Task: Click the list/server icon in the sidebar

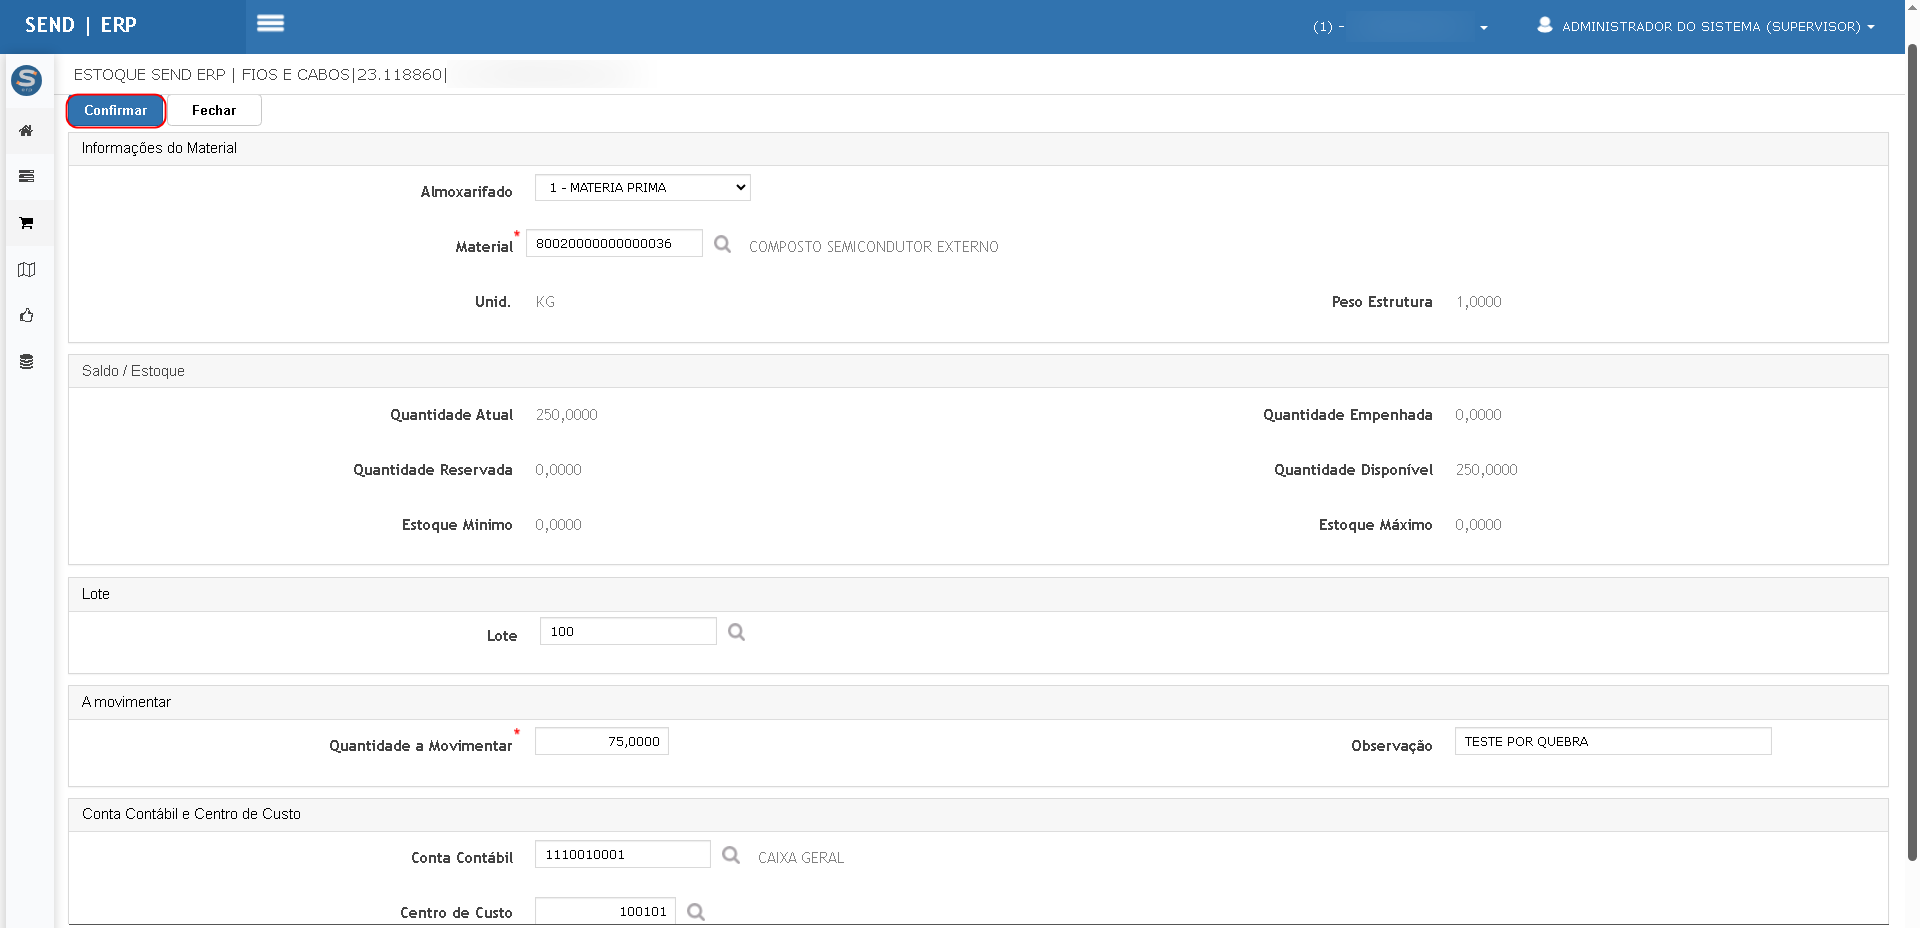Action: [x=26, y=177]
